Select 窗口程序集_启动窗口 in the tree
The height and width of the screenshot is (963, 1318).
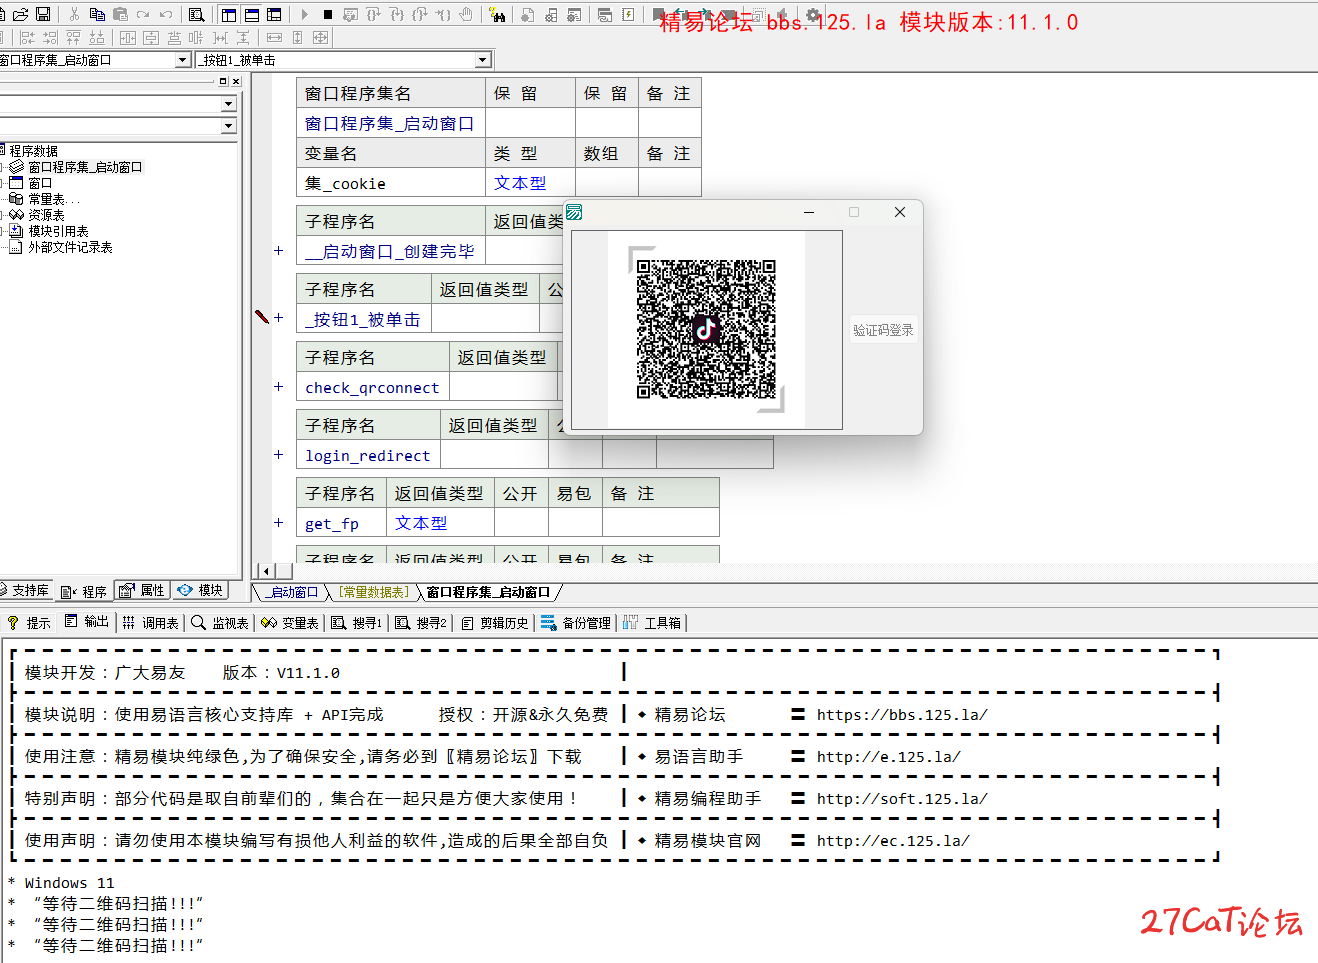coord(85,167)
